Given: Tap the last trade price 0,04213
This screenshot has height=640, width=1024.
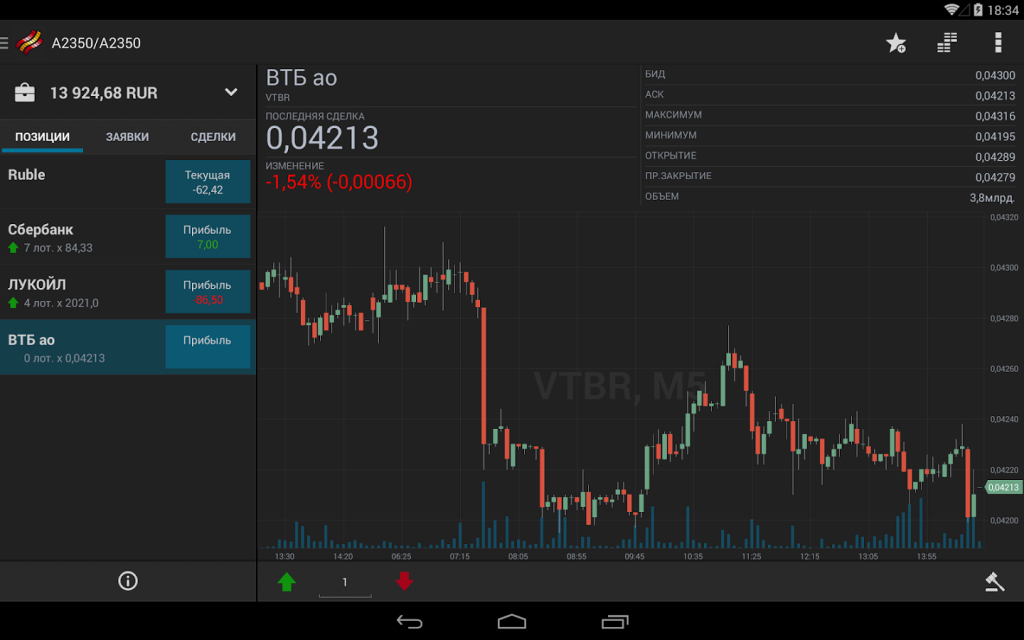Looking at the screenshot, I should coord(322,138).
